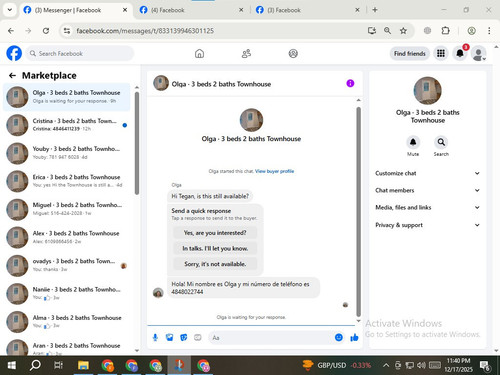Open Alex 3 beds 2 baths conversation
This screenshot has height=375, width=500.
(67, 237)
